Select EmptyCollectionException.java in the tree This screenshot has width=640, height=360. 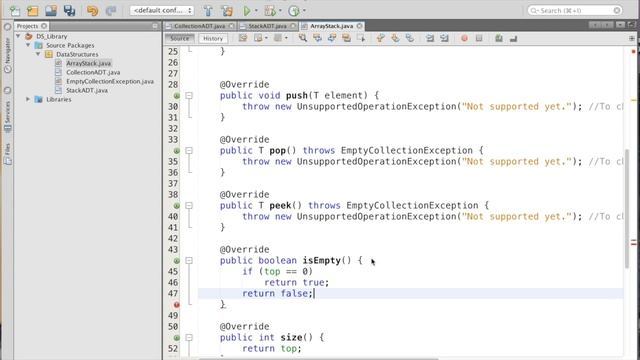[110, 81]
